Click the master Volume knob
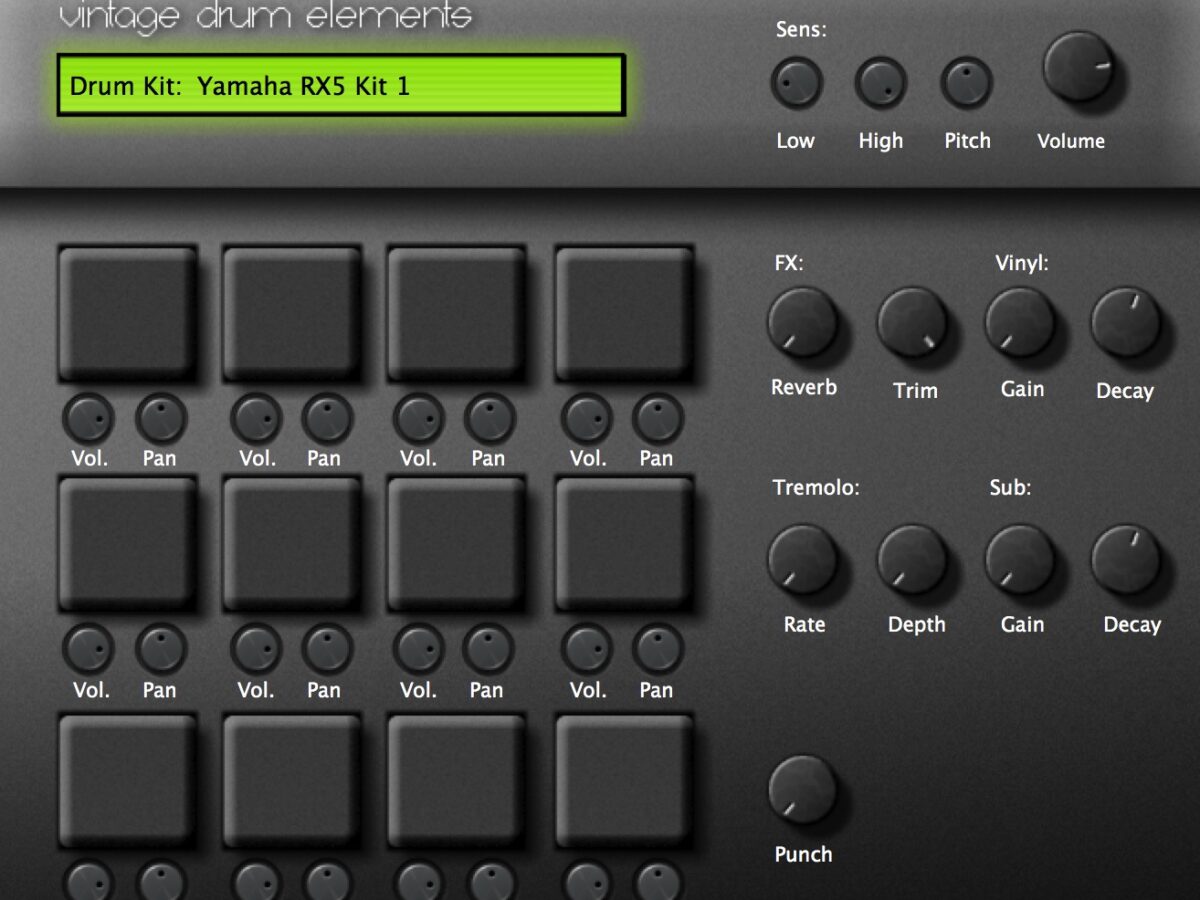This screenshot has height=900, width=1200. coord(1078,67)
